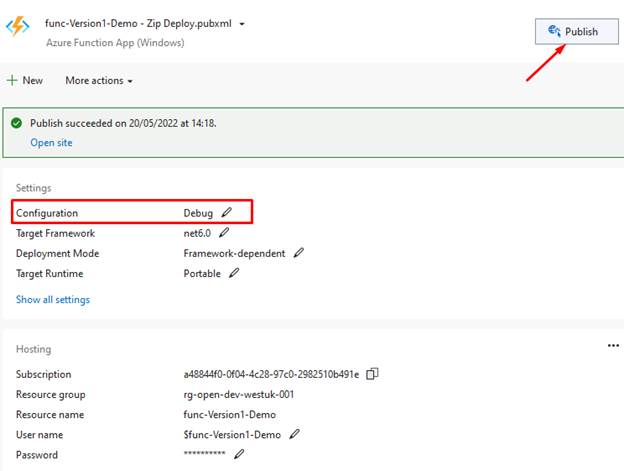
Task: Select rg-open-dev-westuk-001 resource group value
Action: click(239, 395)
